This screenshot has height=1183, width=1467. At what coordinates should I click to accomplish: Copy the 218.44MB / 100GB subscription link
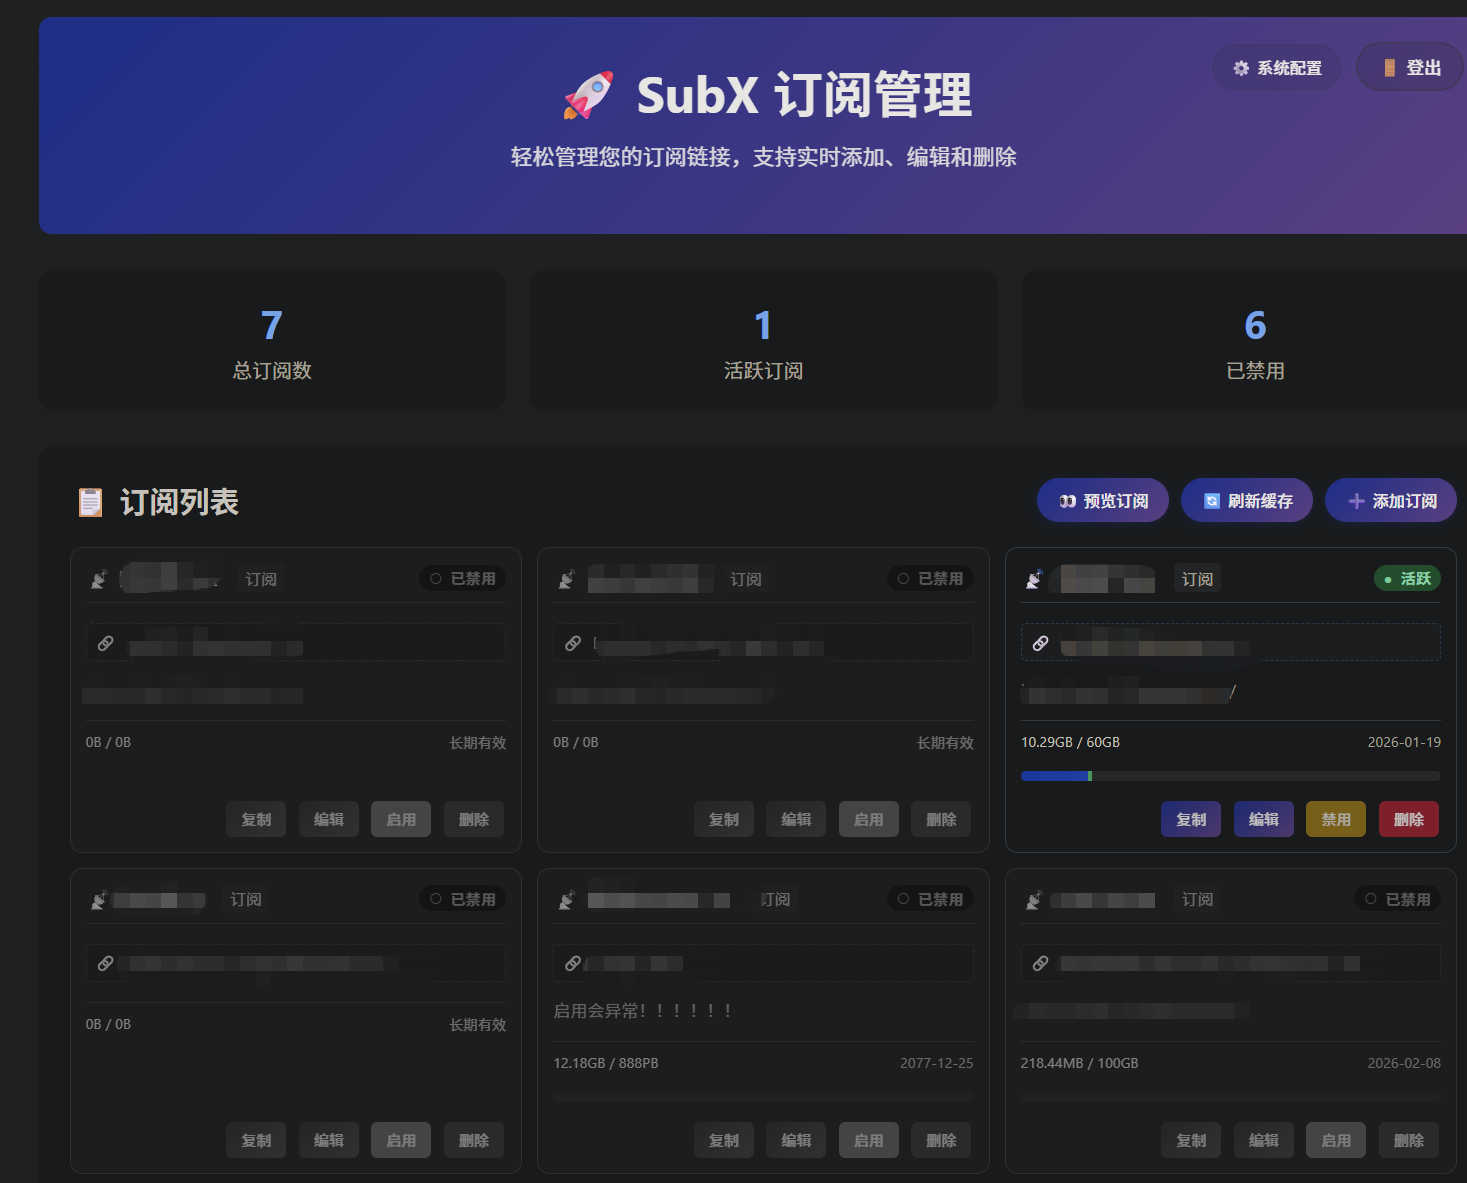click(x=1191, y=1140)
